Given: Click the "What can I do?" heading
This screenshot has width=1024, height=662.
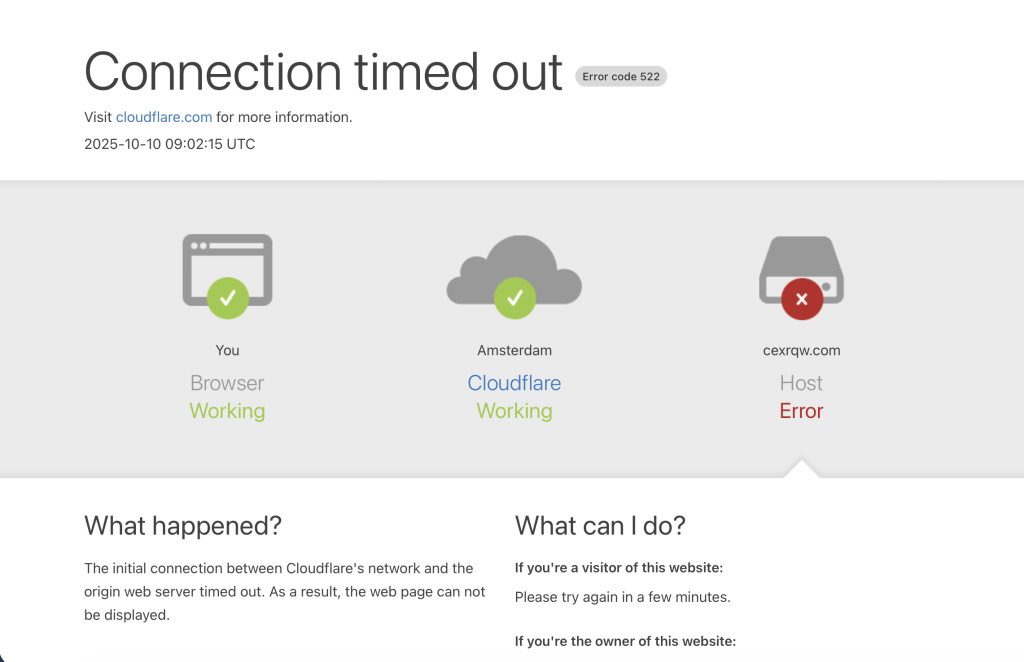Looking at the screenshot, I should pos(600,525).
